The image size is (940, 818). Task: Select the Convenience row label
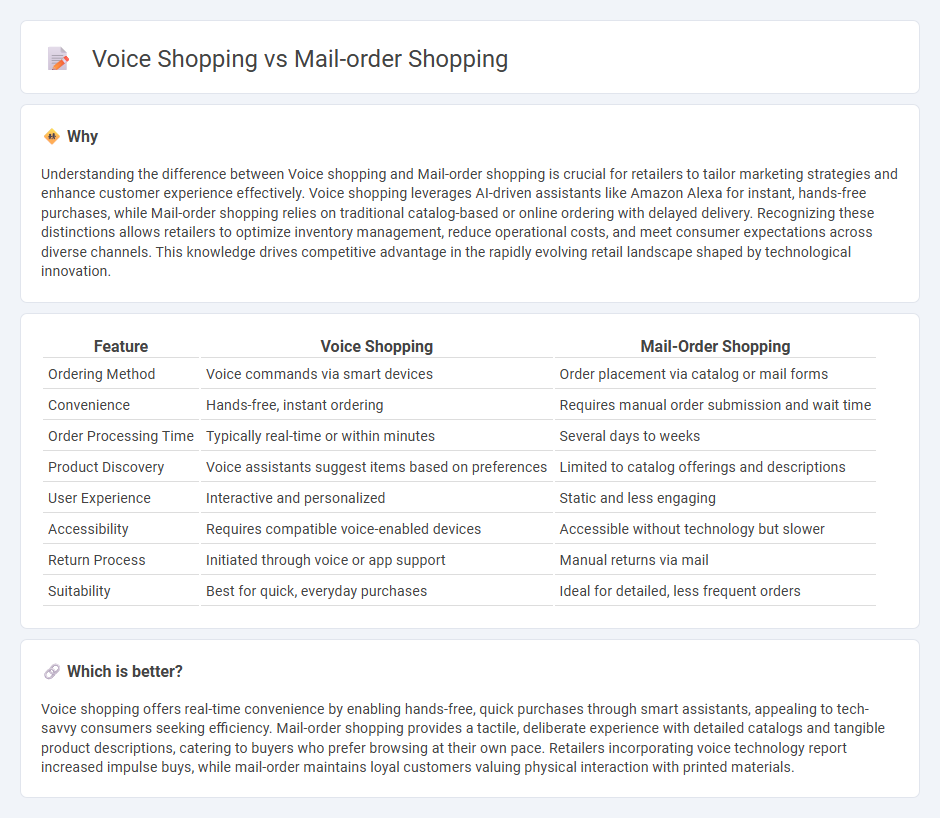89,405
